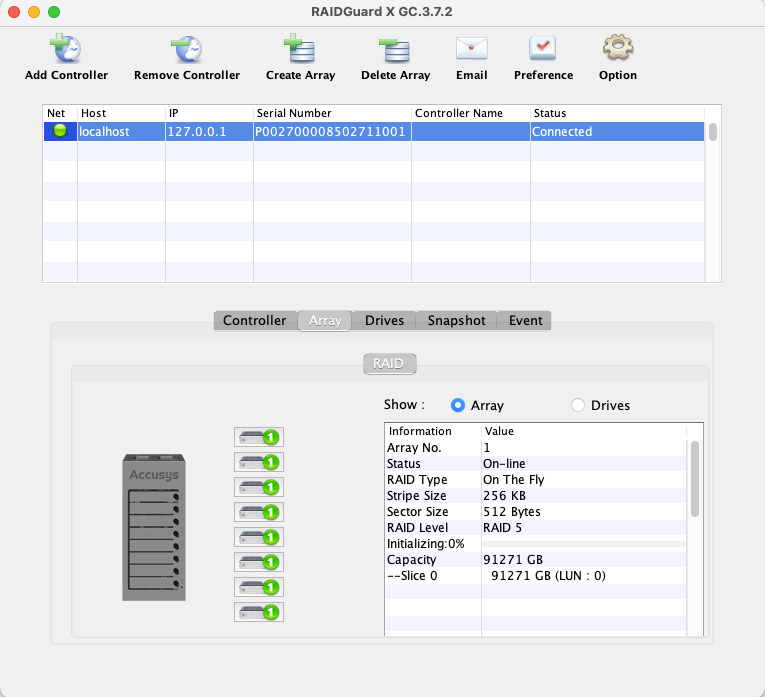Switch to the Event tab
765x697 pixels.
point(525,320)
